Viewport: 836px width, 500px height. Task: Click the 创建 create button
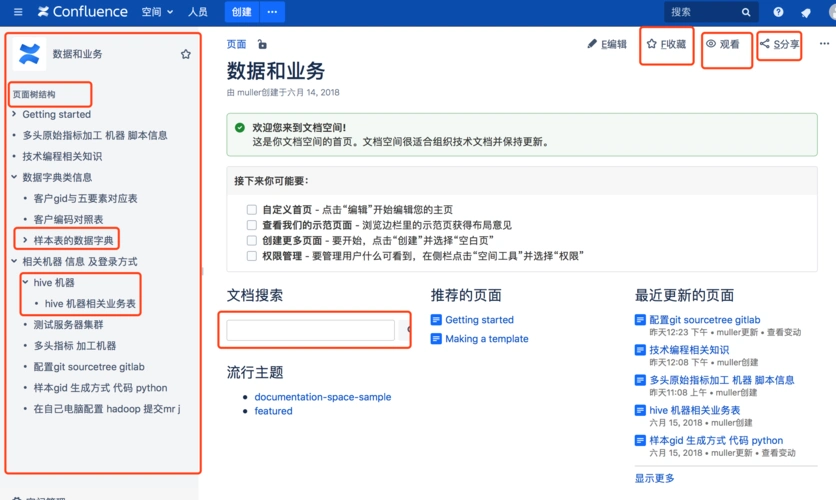[242, 12]
